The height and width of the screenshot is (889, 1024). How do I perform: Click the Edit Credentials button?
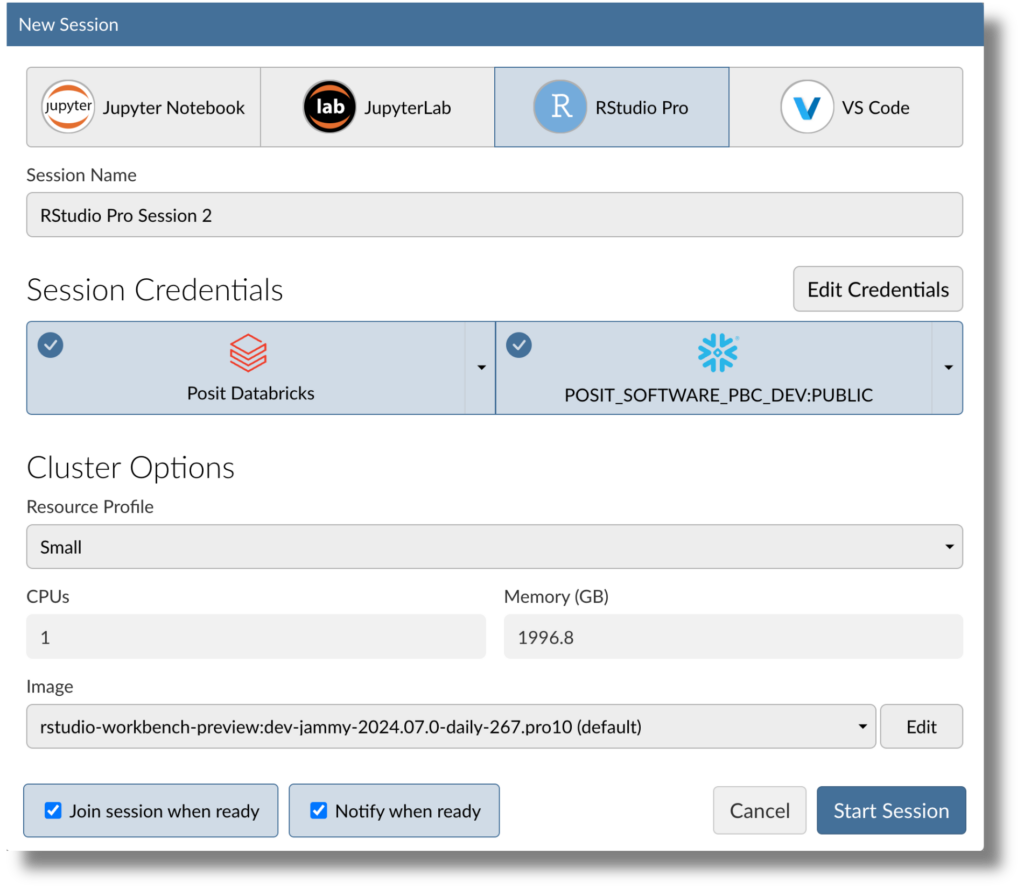pyautogui.click(x=877, y=289)
